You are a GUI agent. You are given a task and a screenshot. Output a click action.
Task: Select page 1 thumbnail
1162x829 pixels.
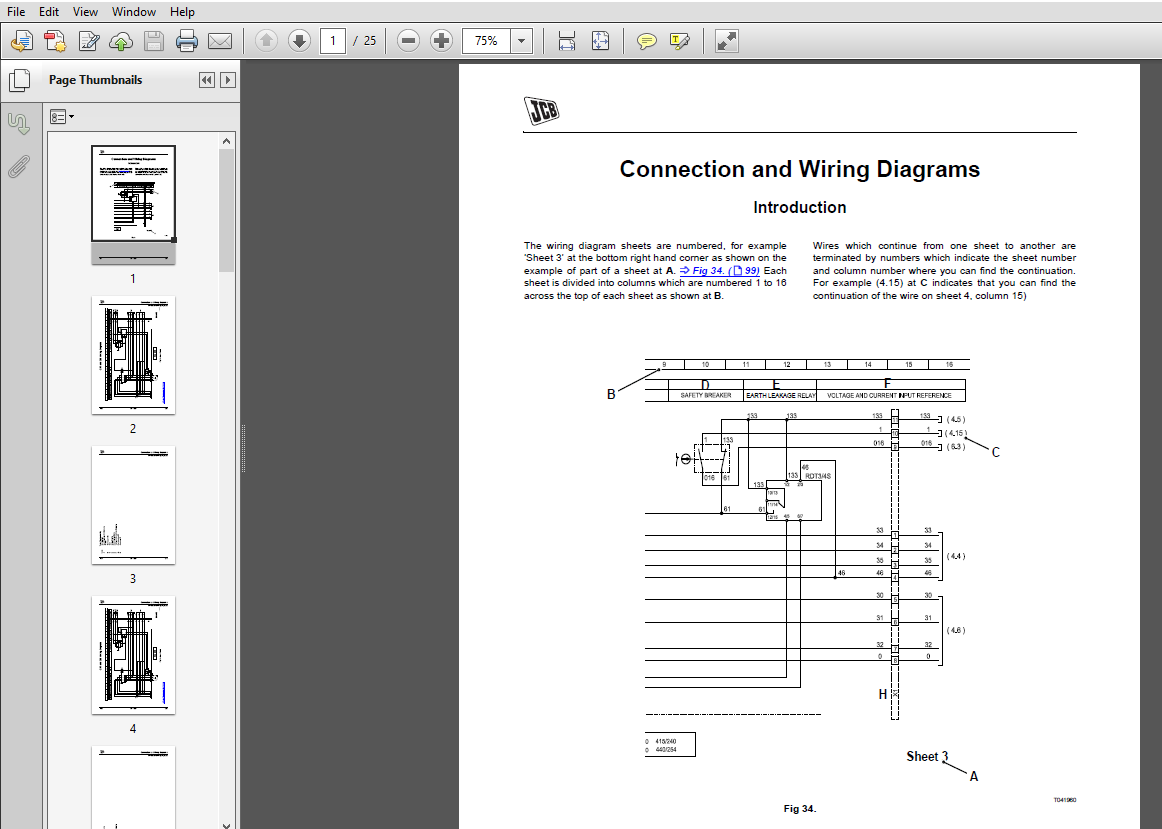coord(133,204)
